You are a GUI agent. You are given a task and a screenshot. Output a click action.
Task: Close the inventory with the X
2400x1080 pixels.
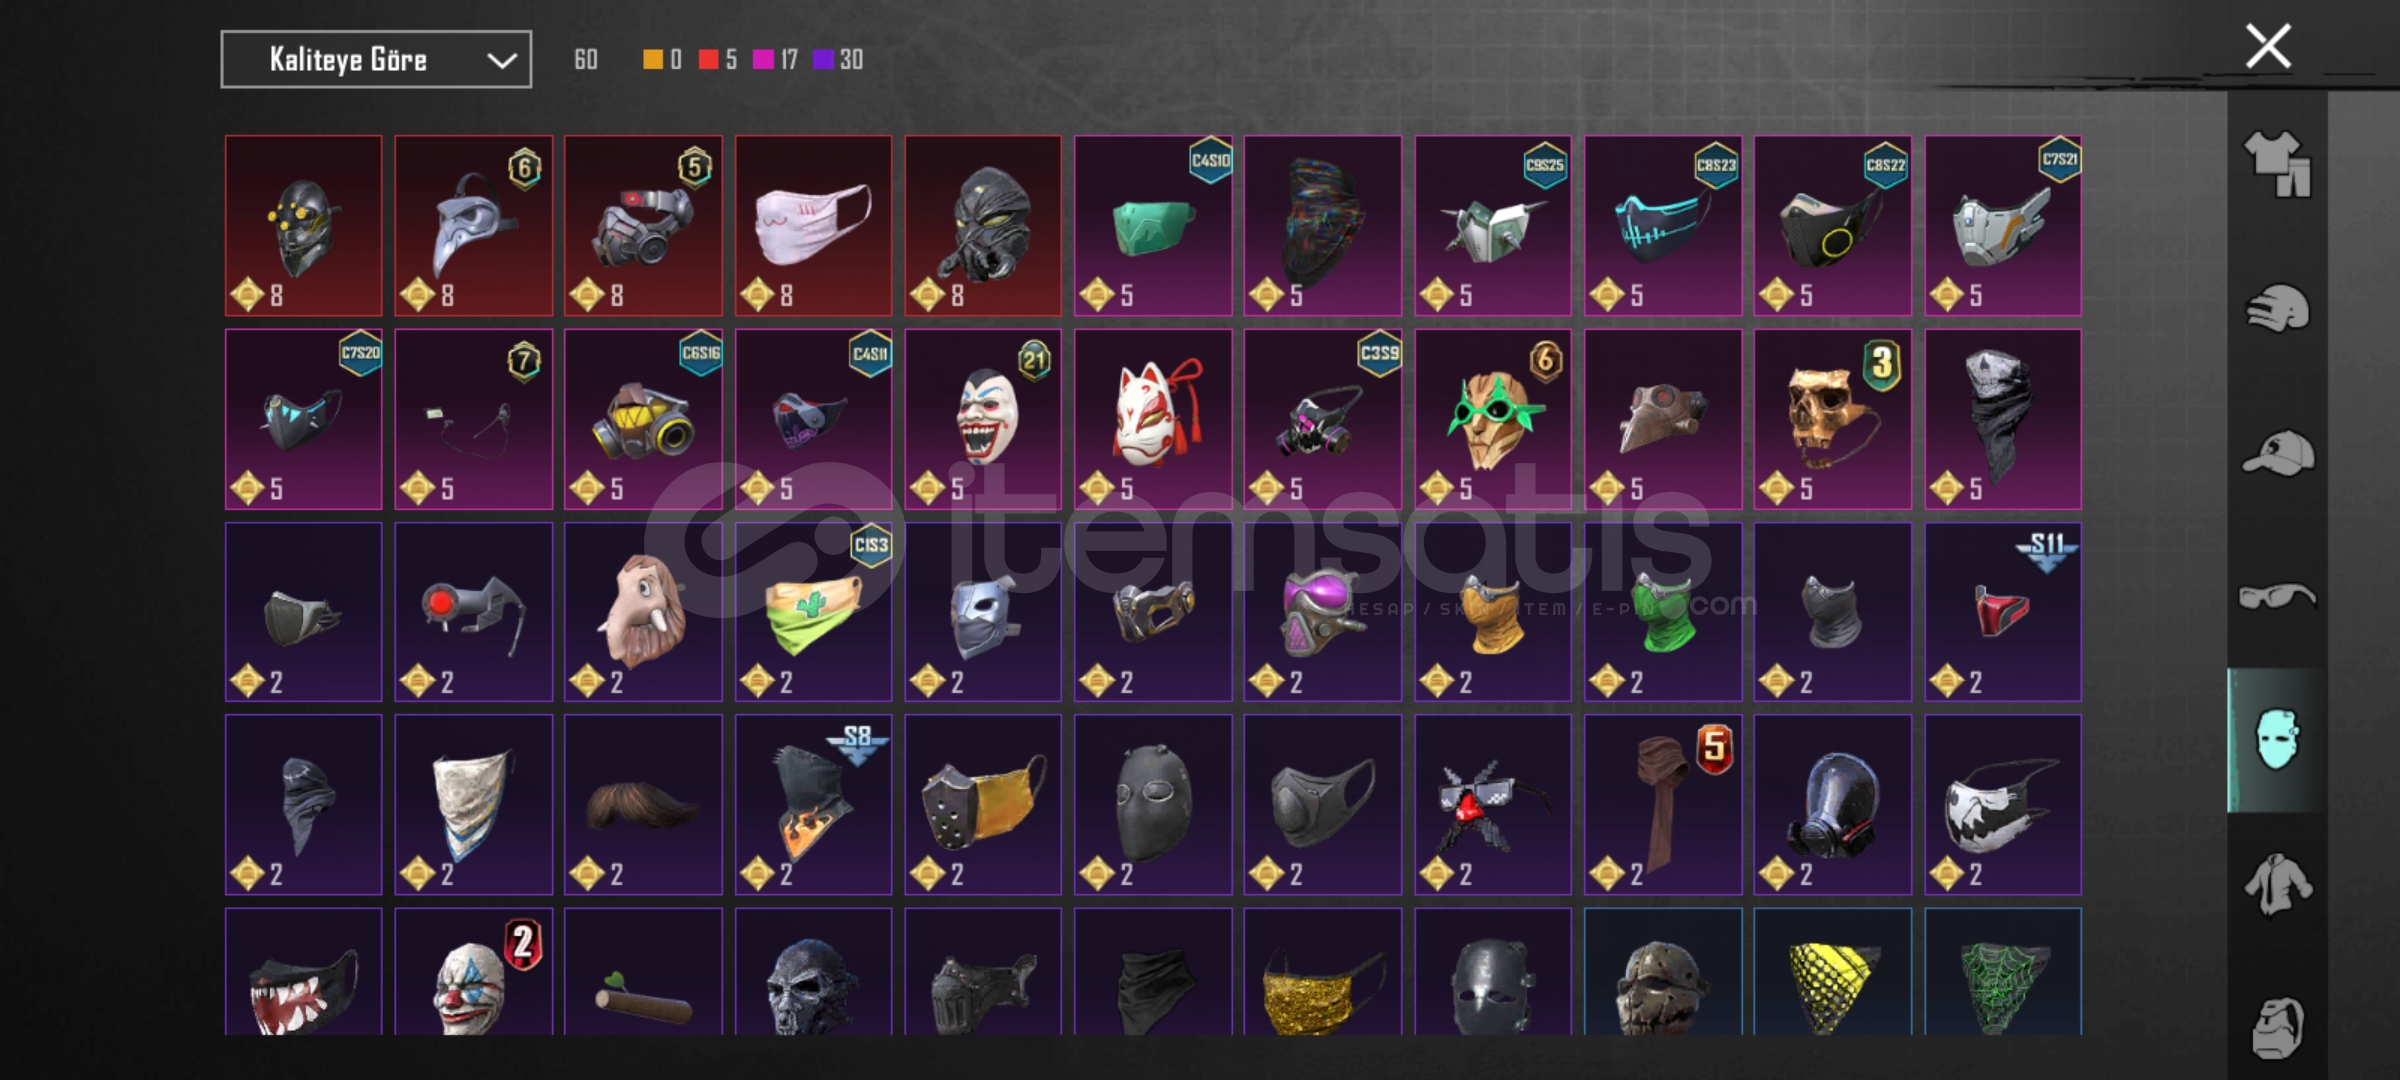2267,47
